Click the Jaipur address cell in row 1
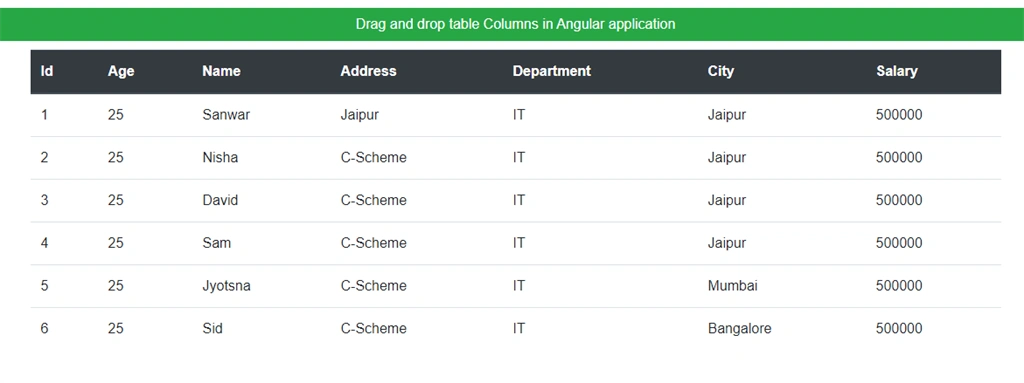This screenshot has width=1024, height=383. [359, 115]
